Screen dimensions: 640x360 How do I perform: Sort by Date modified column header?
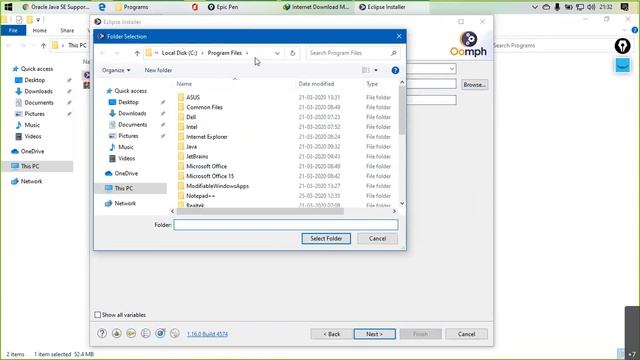(x=316, y=84)
